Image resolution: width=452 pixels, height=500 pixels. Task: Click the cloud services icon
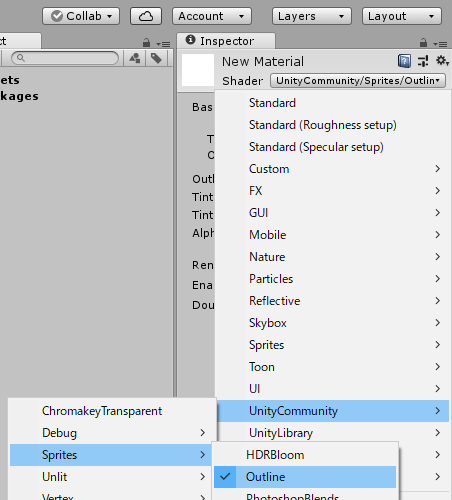(x=146, y=16)
